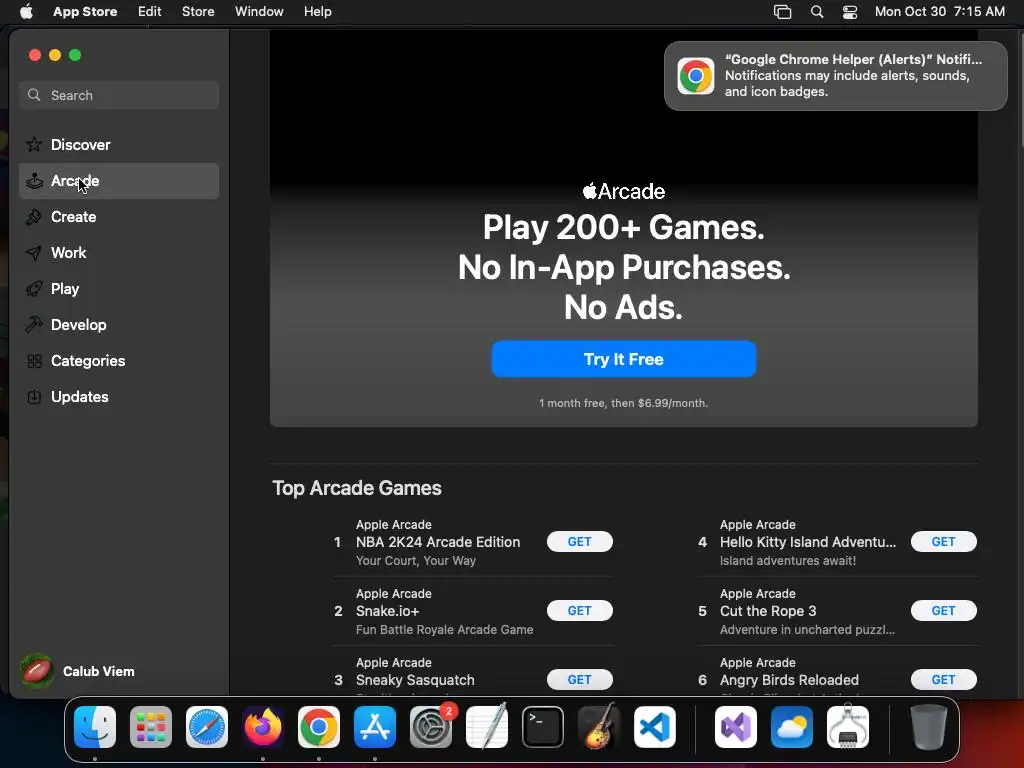The width and height of the screenshot is (1024, 768).
Task: Click the 'Island adventures await!' subtitle
Action: (x=788, y=560)
